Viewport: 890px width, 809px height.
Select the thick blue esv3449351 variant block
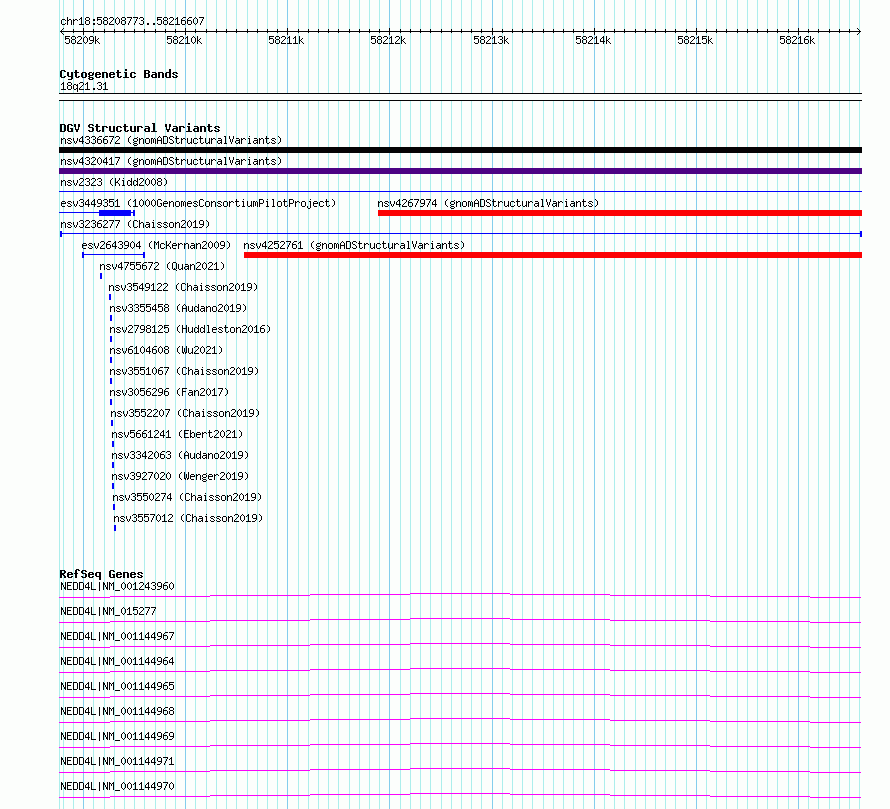click(115, 213)
